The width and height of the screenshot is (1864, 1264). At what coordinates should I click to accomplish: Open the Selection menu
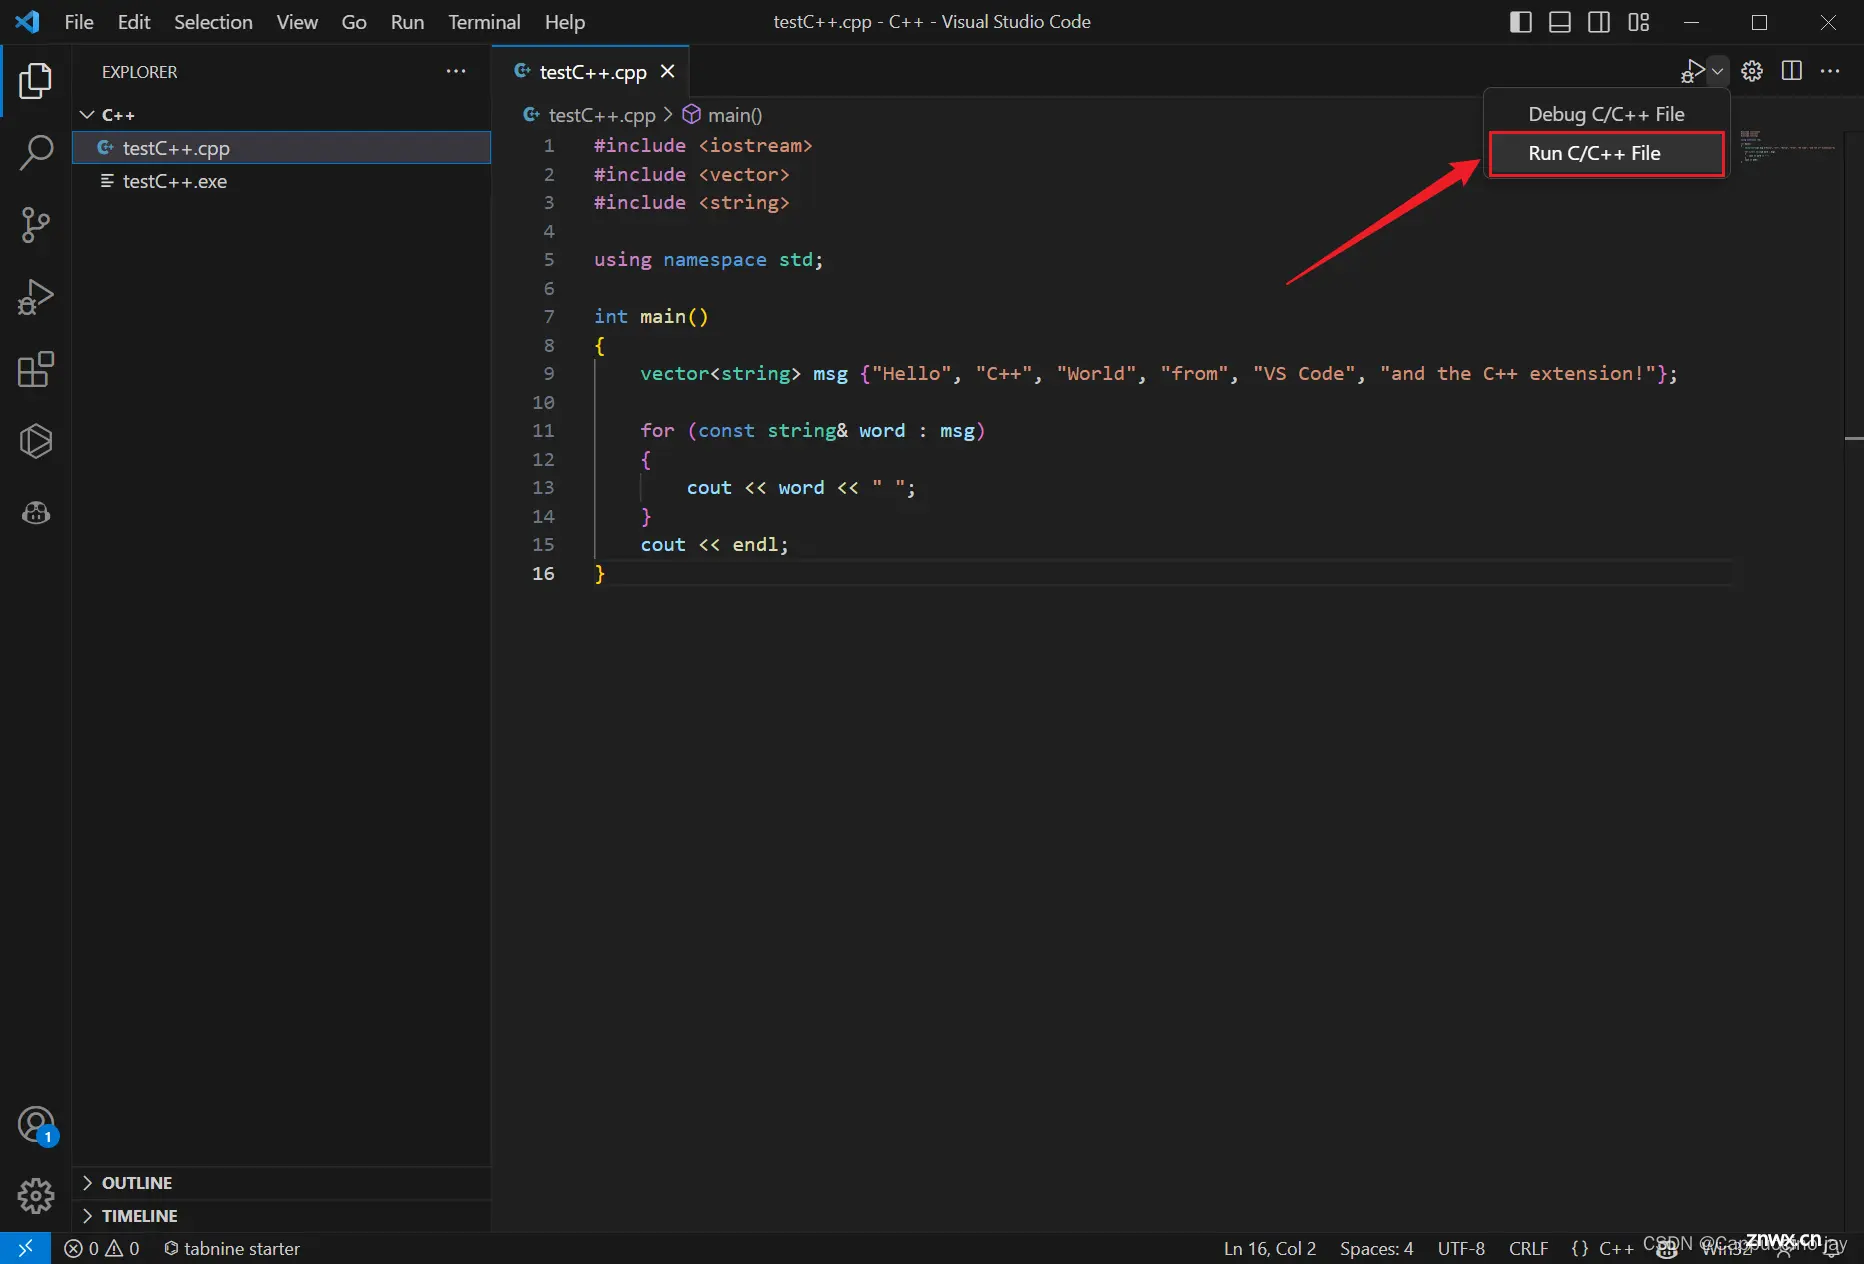click(x=213, y=22)
